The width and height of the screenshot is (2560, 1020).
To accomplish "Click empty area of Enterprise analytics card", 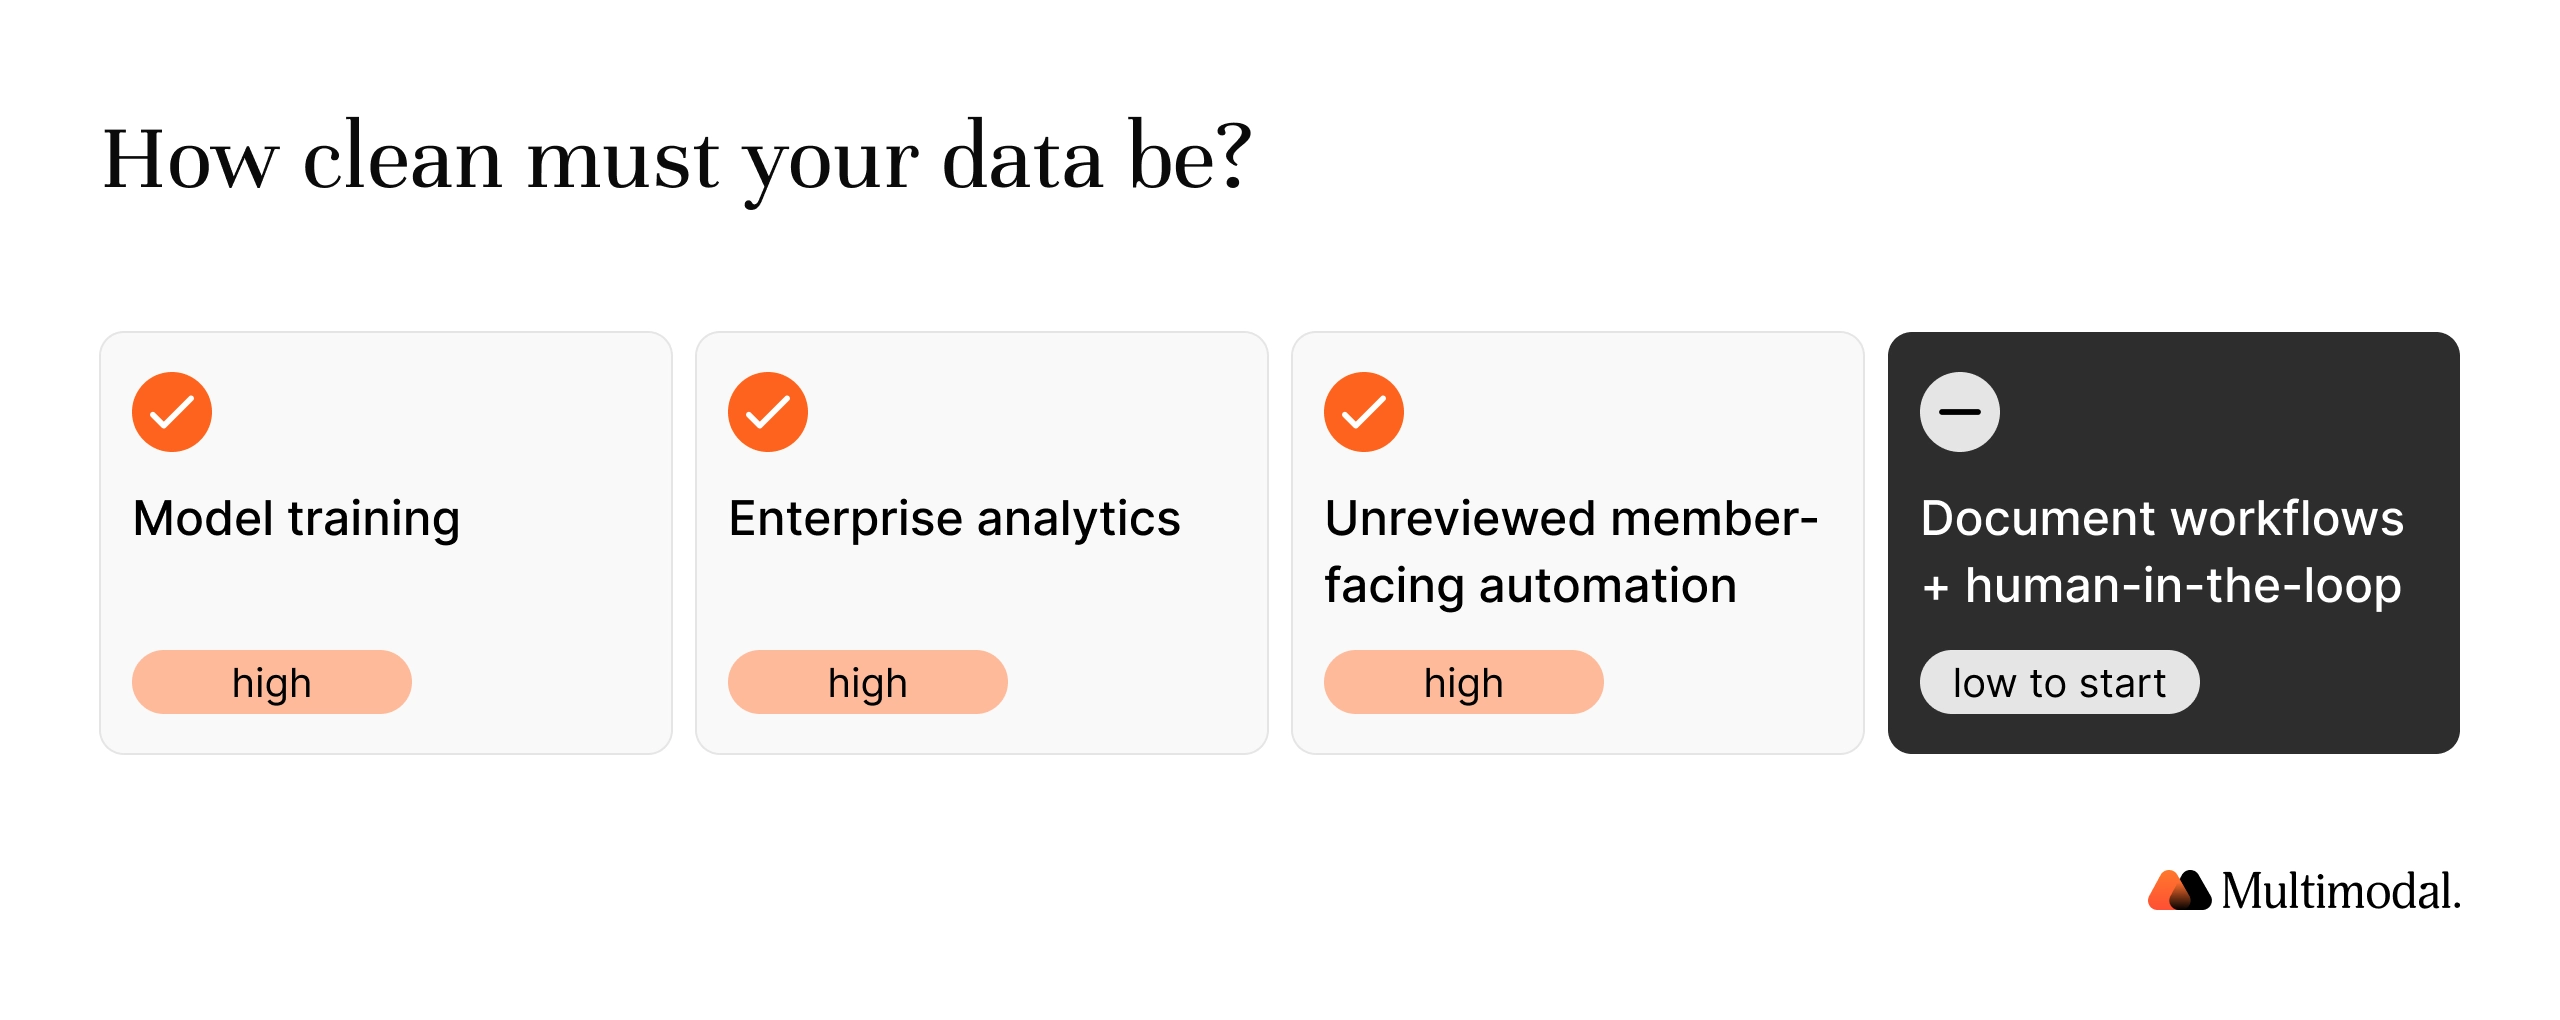I will (1130, 620).
